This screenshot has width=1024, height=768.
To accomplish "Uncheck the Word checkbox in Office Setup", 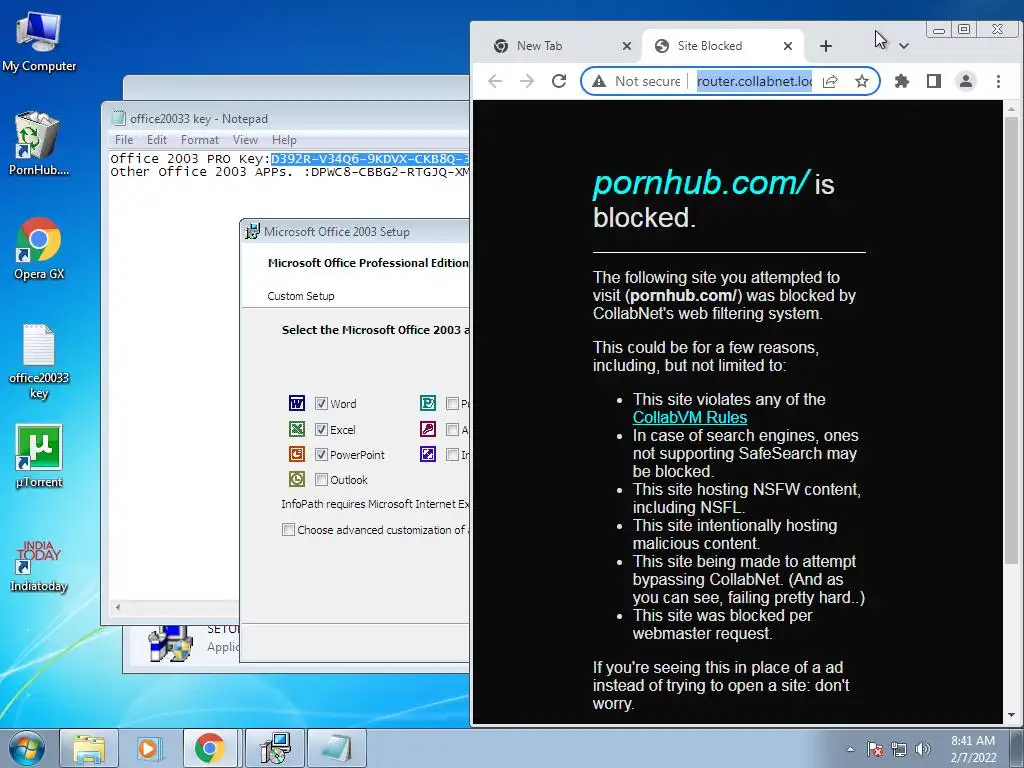I will point(321,404).
